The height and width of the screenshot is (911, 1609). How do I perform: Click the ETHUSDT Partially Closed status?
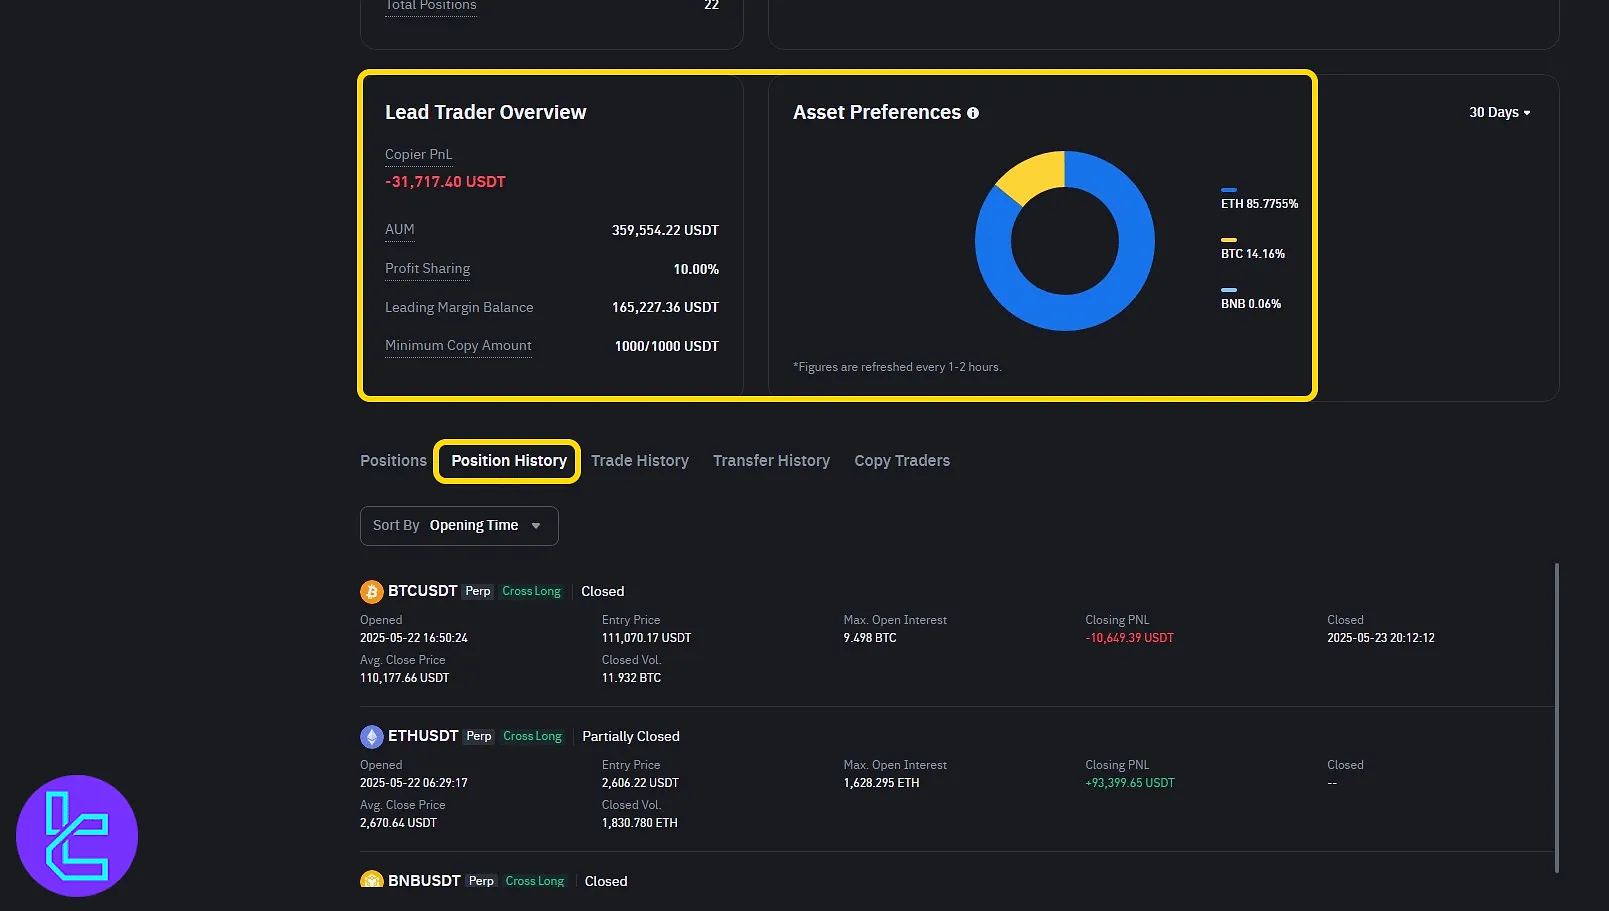[630, 737]
